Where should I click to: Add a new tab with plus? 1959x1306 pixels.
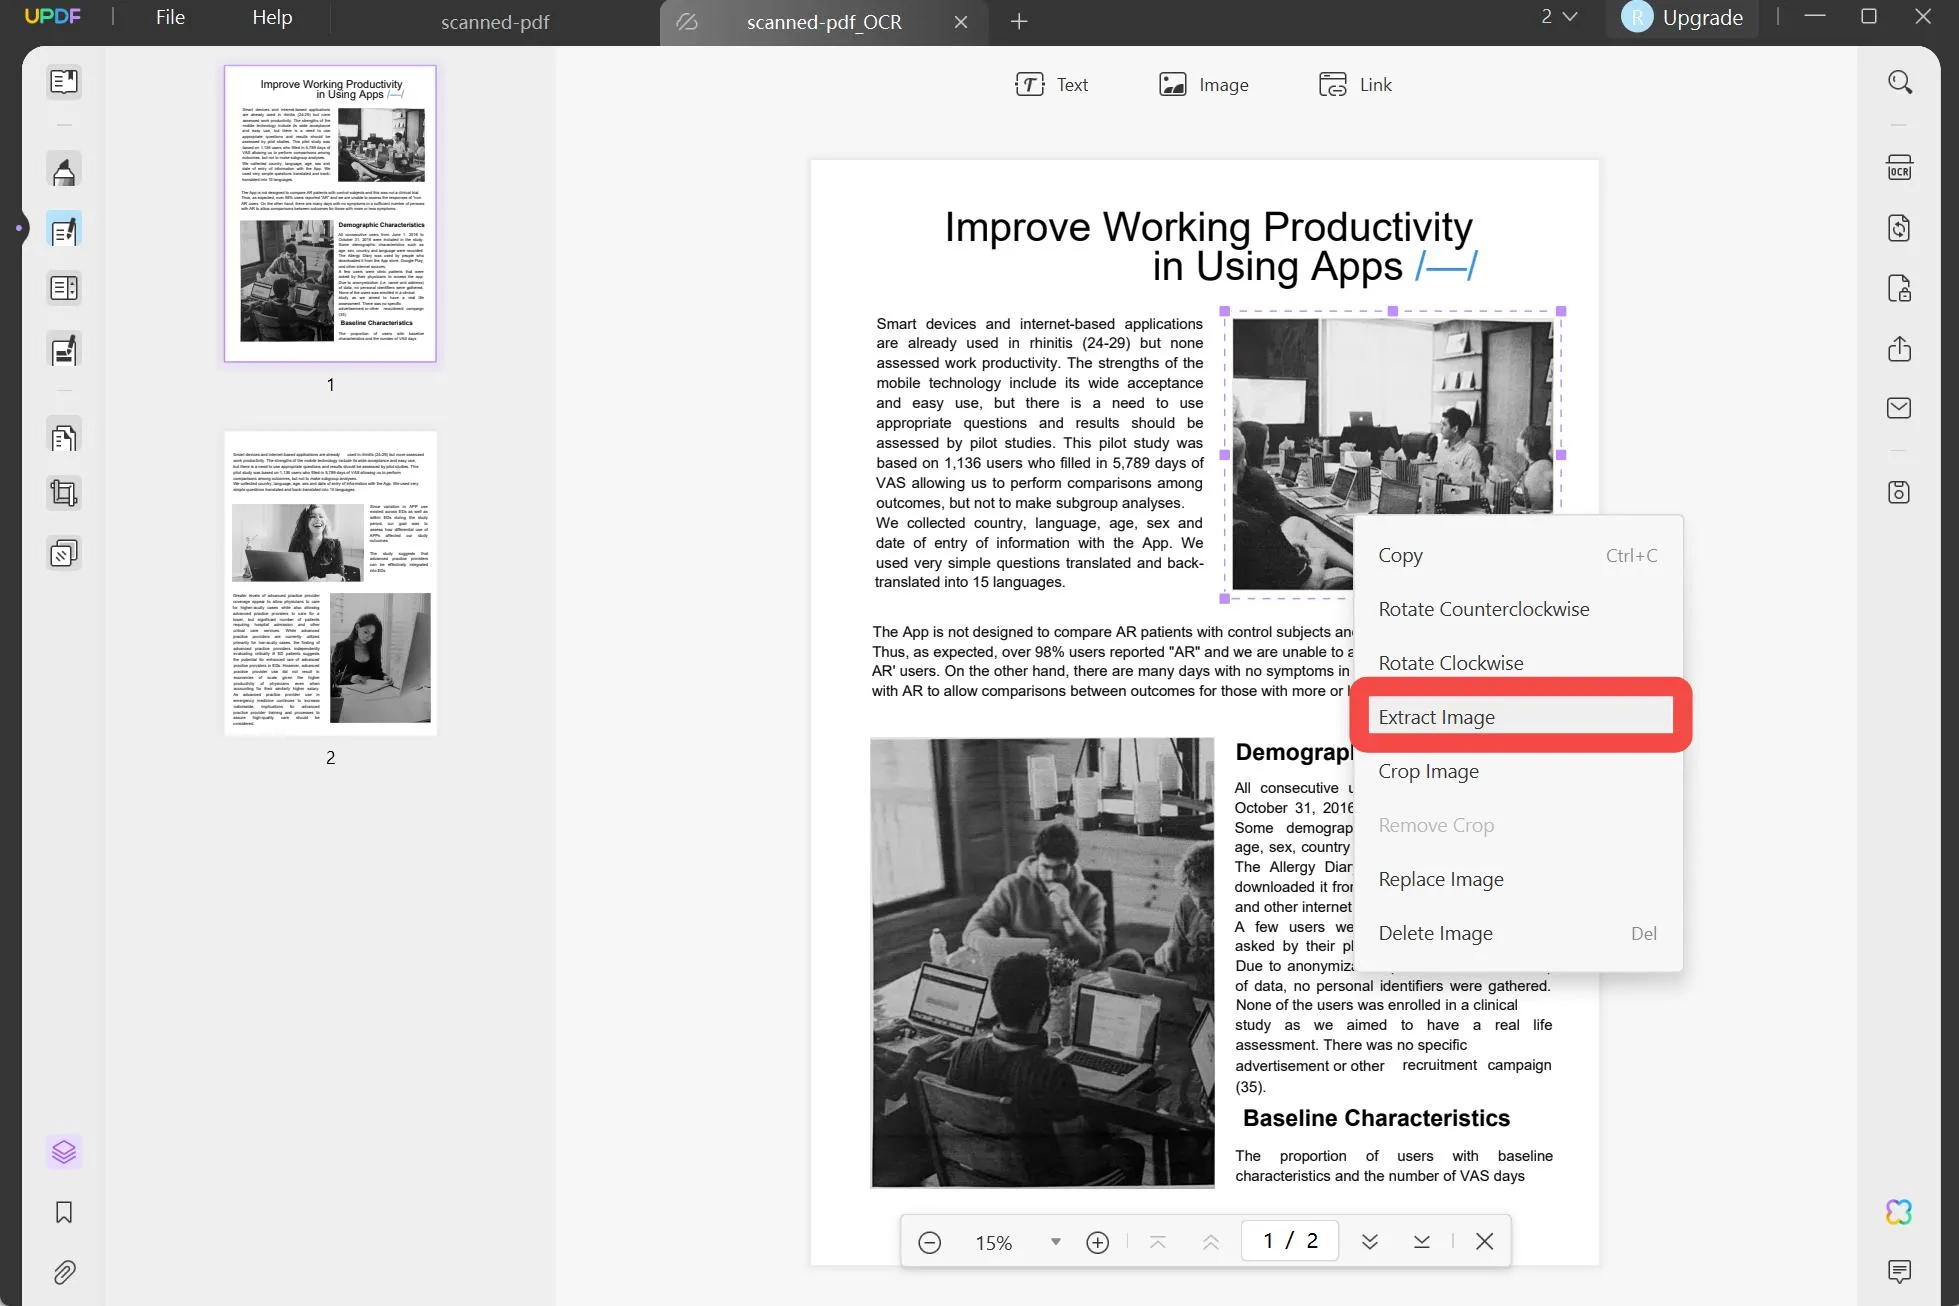coord(1019,21)
